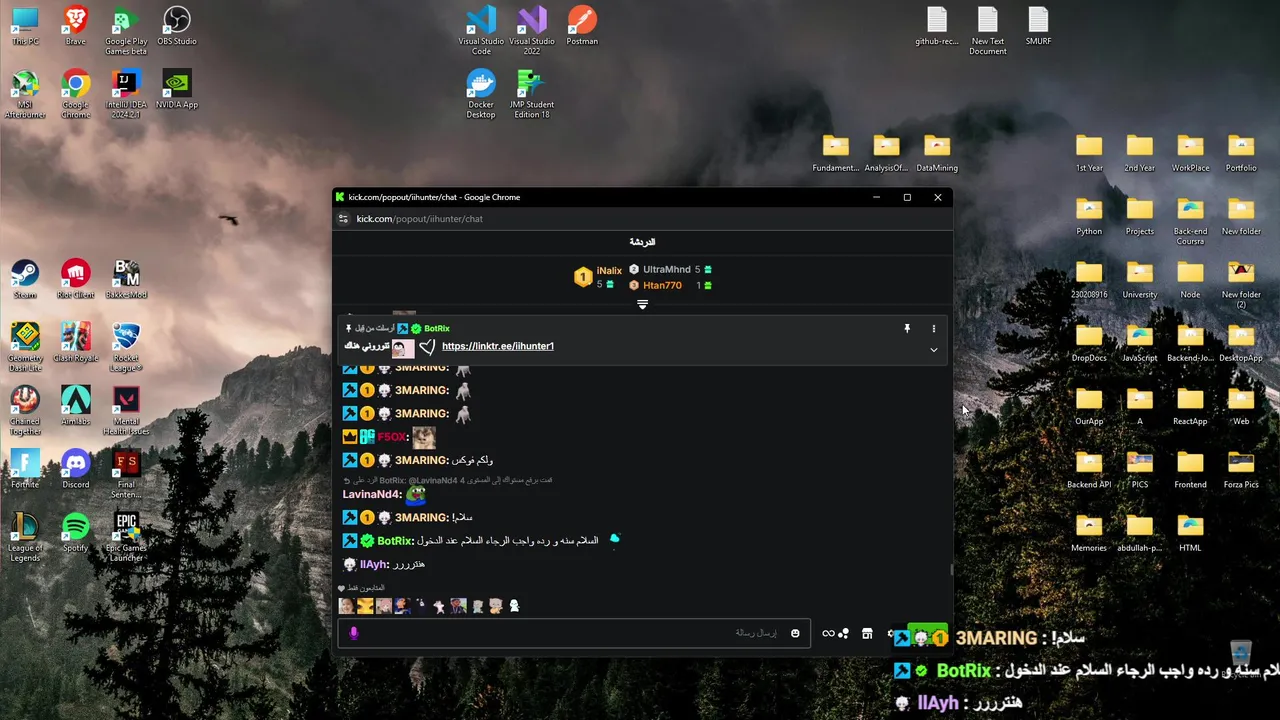Select the New Text Document file
The width and height of the screenshot is (1280, 720).
tap(987, 31)
